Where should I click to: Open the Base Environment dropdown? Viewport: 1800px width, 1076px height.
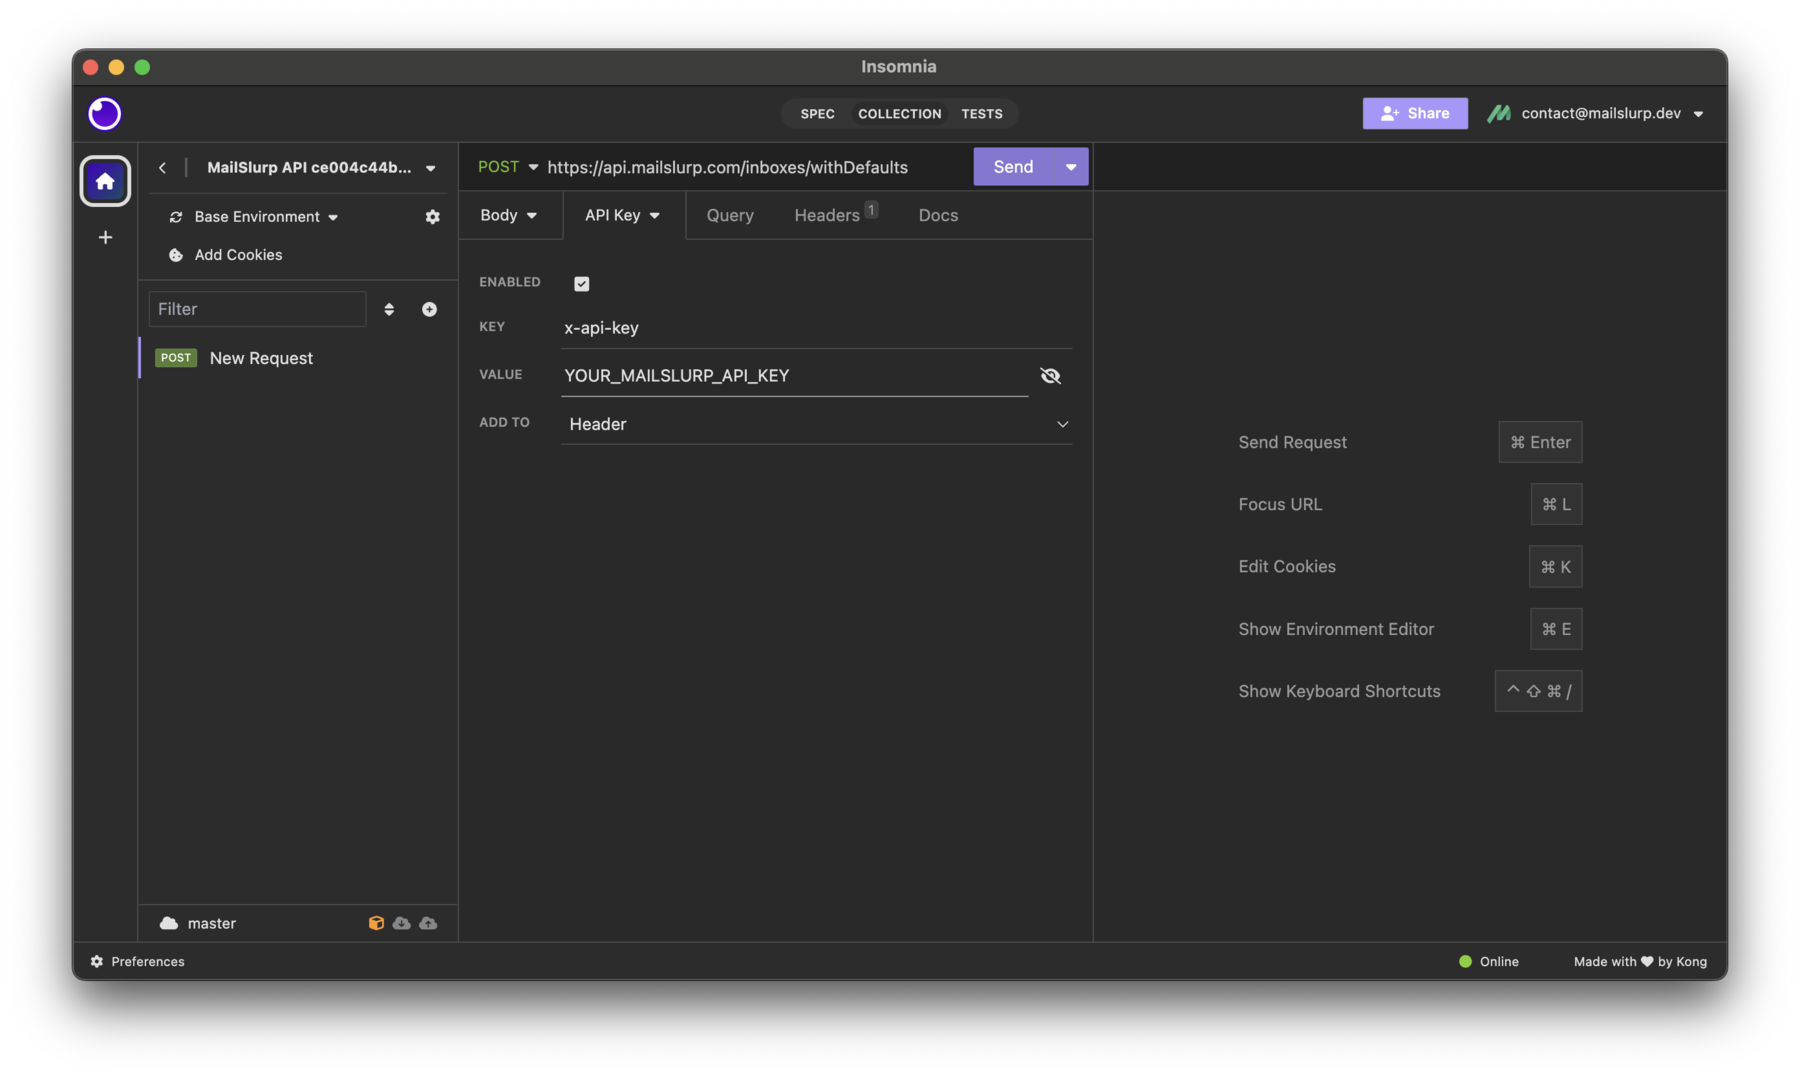[x=266, y=217]
